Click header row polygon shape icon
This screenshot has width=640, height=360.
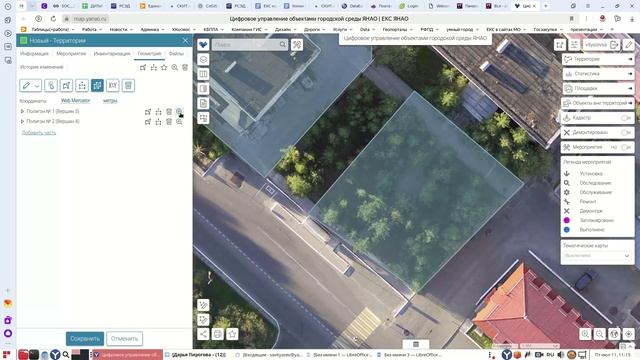(x=143, y=67)
